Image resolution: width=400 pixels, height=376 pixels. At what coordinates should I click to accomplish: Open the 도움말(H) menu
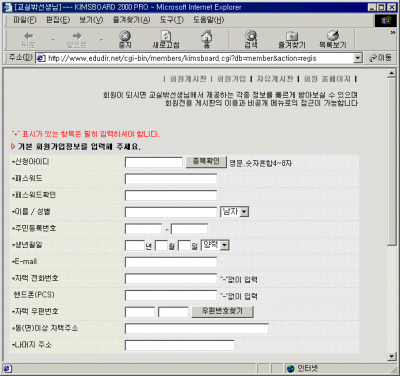pyautogui.click(x=209, y=20)
